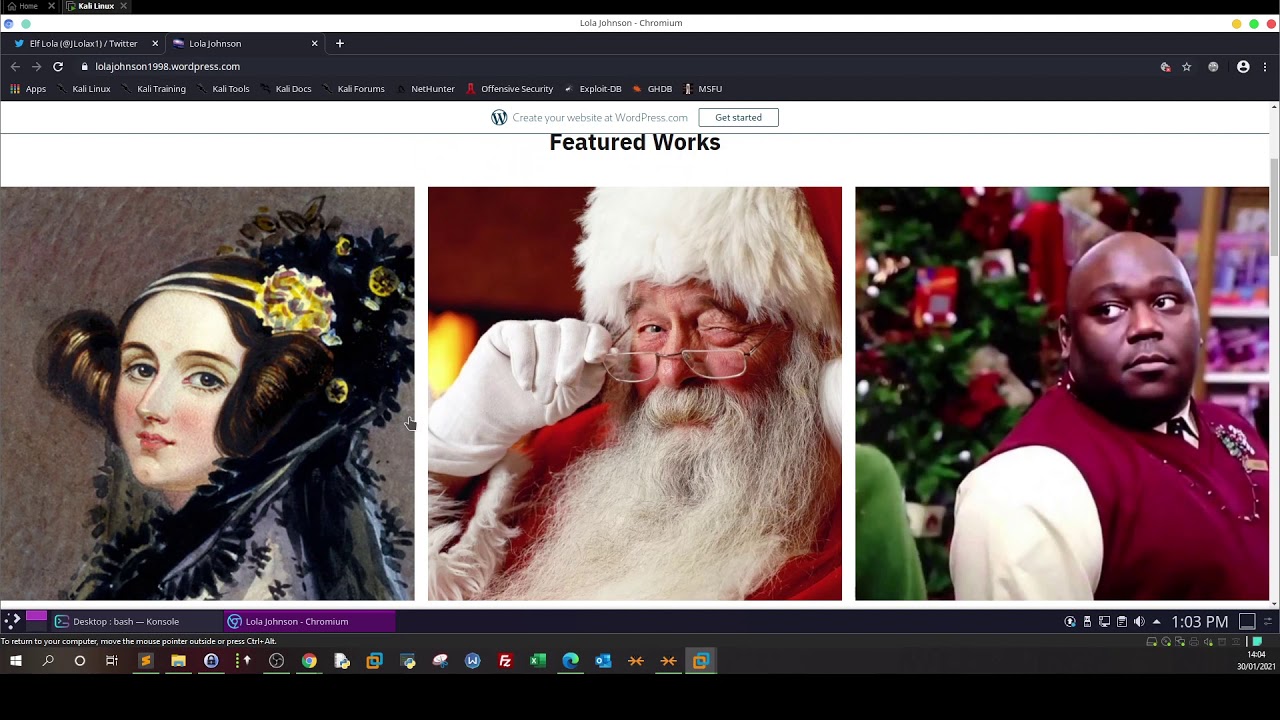Click the Kali panel USB device icon
Viewport: 1280px width, 720px height.
(x=1087, y=622)
